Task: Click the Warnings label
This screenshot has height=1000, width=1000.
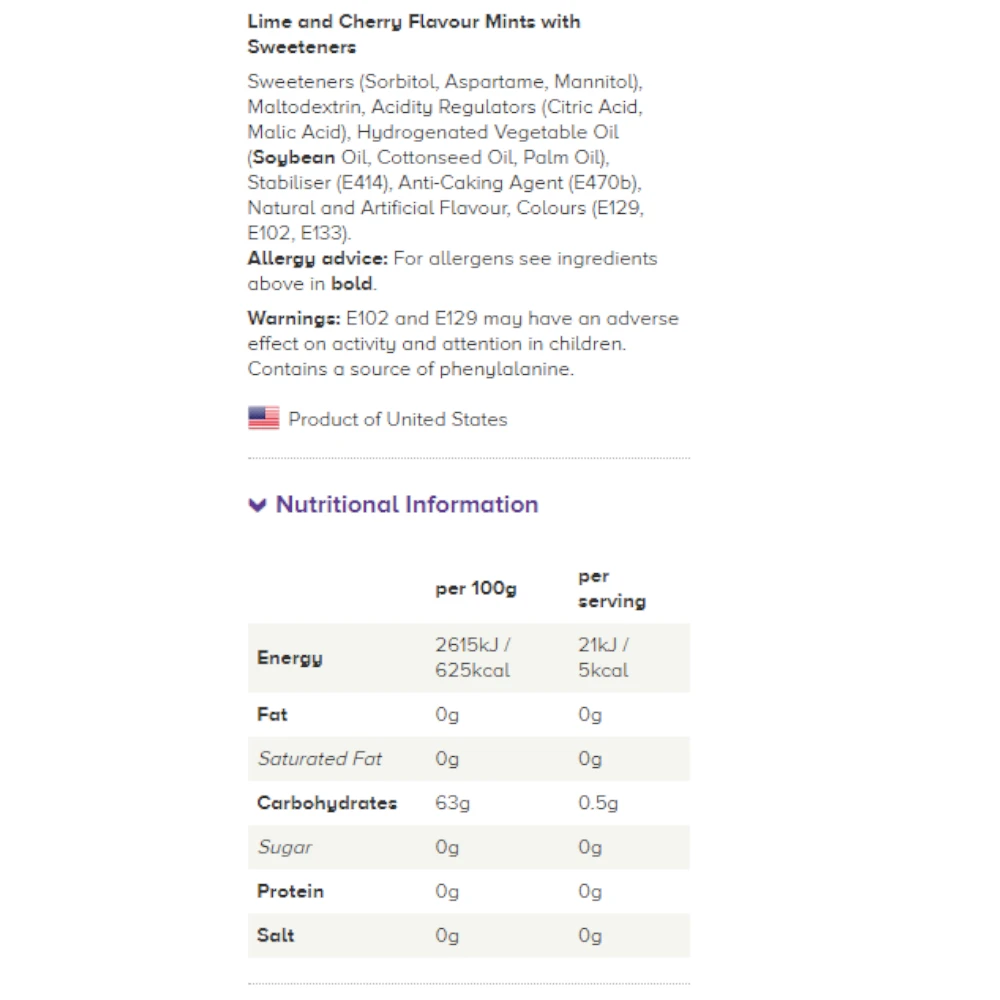Action: 294,318
